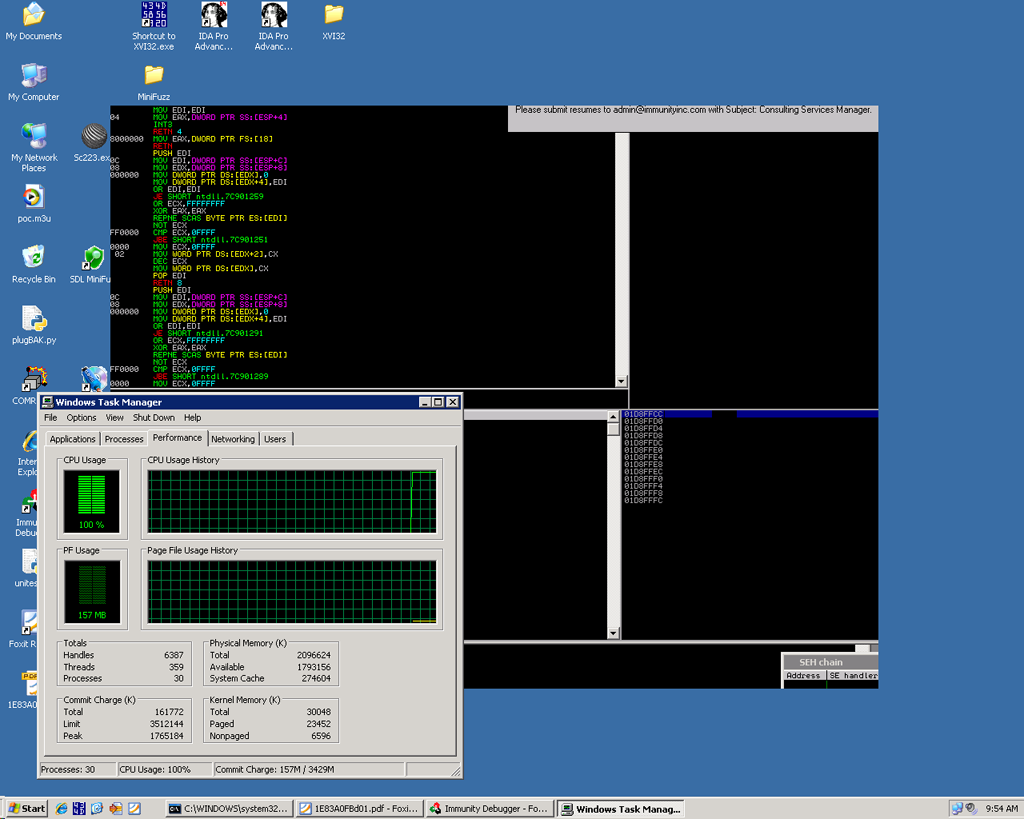Click the Page File Usage History graph
This screenshot has width=1024, height=819.
point(292,592)
